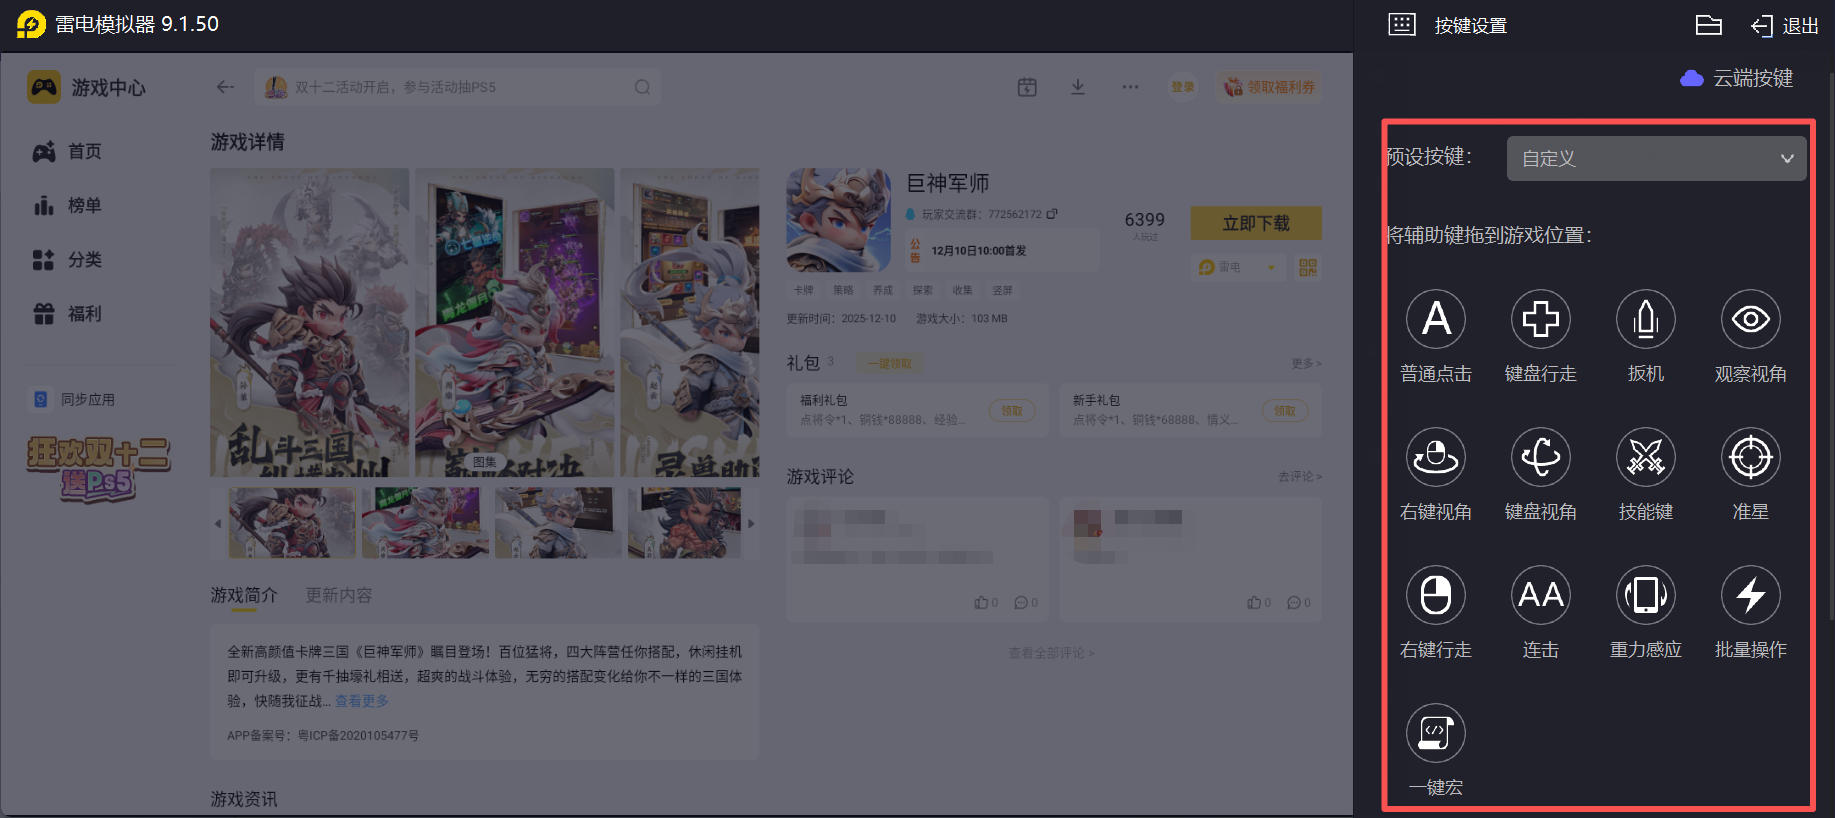The height and width of the screenshot is (818, 1835).
Task: Open the 雷电 install target dropdown
Action: 1238,267
